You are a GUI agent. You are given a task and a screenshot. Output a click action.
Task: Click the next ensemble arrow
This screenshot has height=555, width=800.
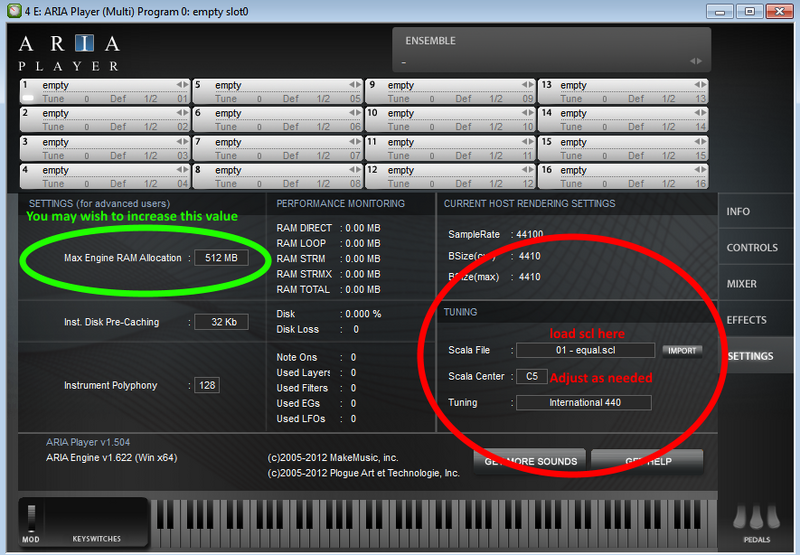(699, 61)
